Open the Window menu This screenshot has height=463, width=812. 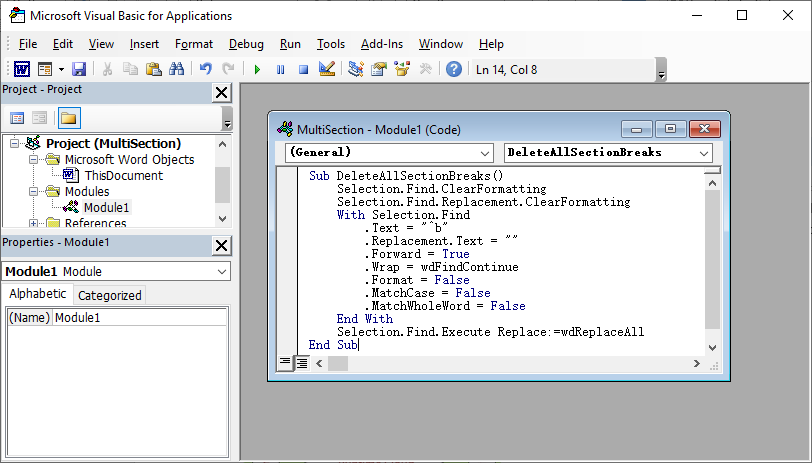pos(441,44)
